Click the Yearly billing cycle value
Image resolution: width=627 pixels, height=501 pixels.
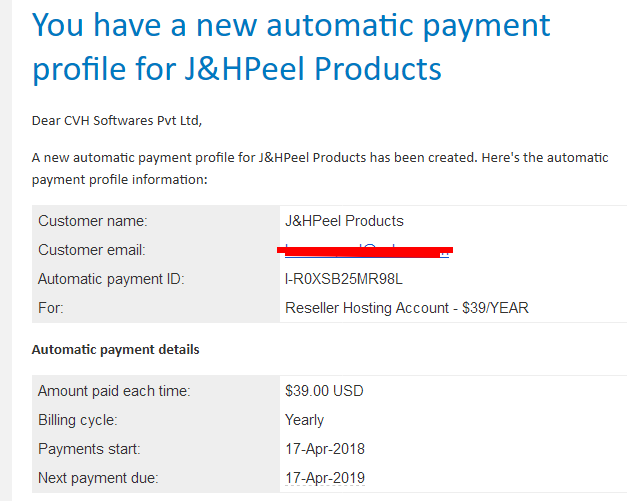pos(304,420)
